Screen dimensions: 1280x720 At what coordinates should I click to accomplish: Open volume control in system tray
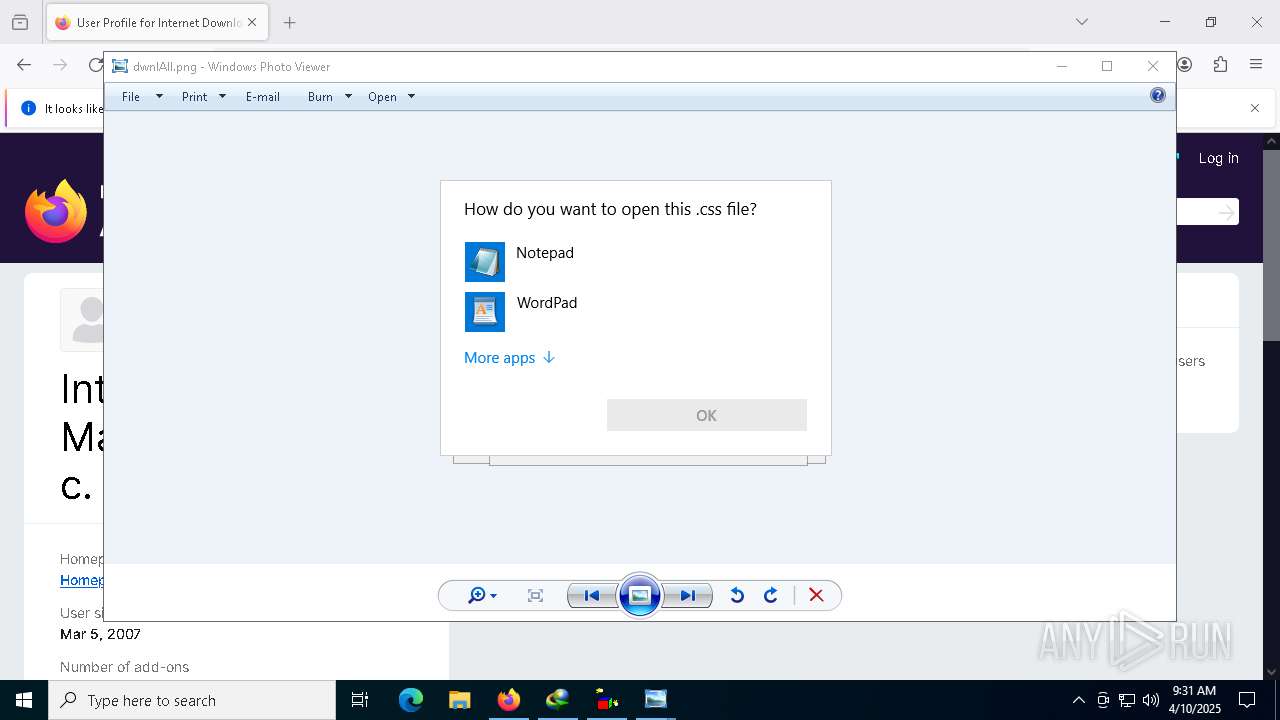pos(1150,700)
